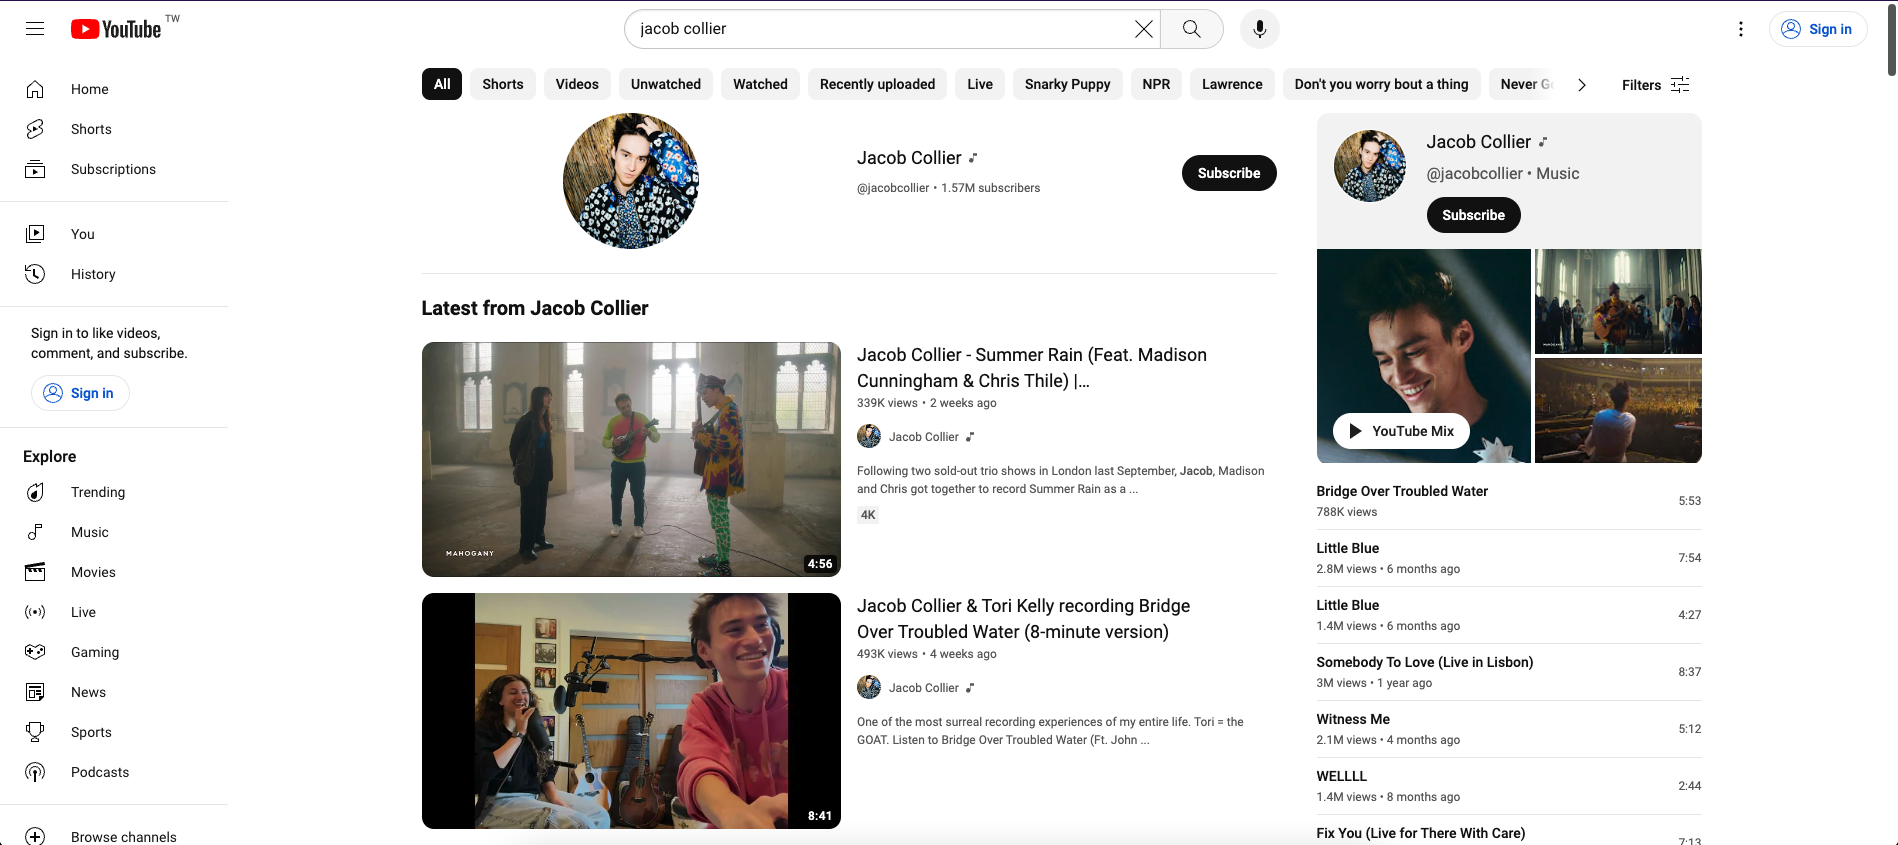Play WELLLL track
This screenshot has height=845, width=1898.
point(1508,786)
